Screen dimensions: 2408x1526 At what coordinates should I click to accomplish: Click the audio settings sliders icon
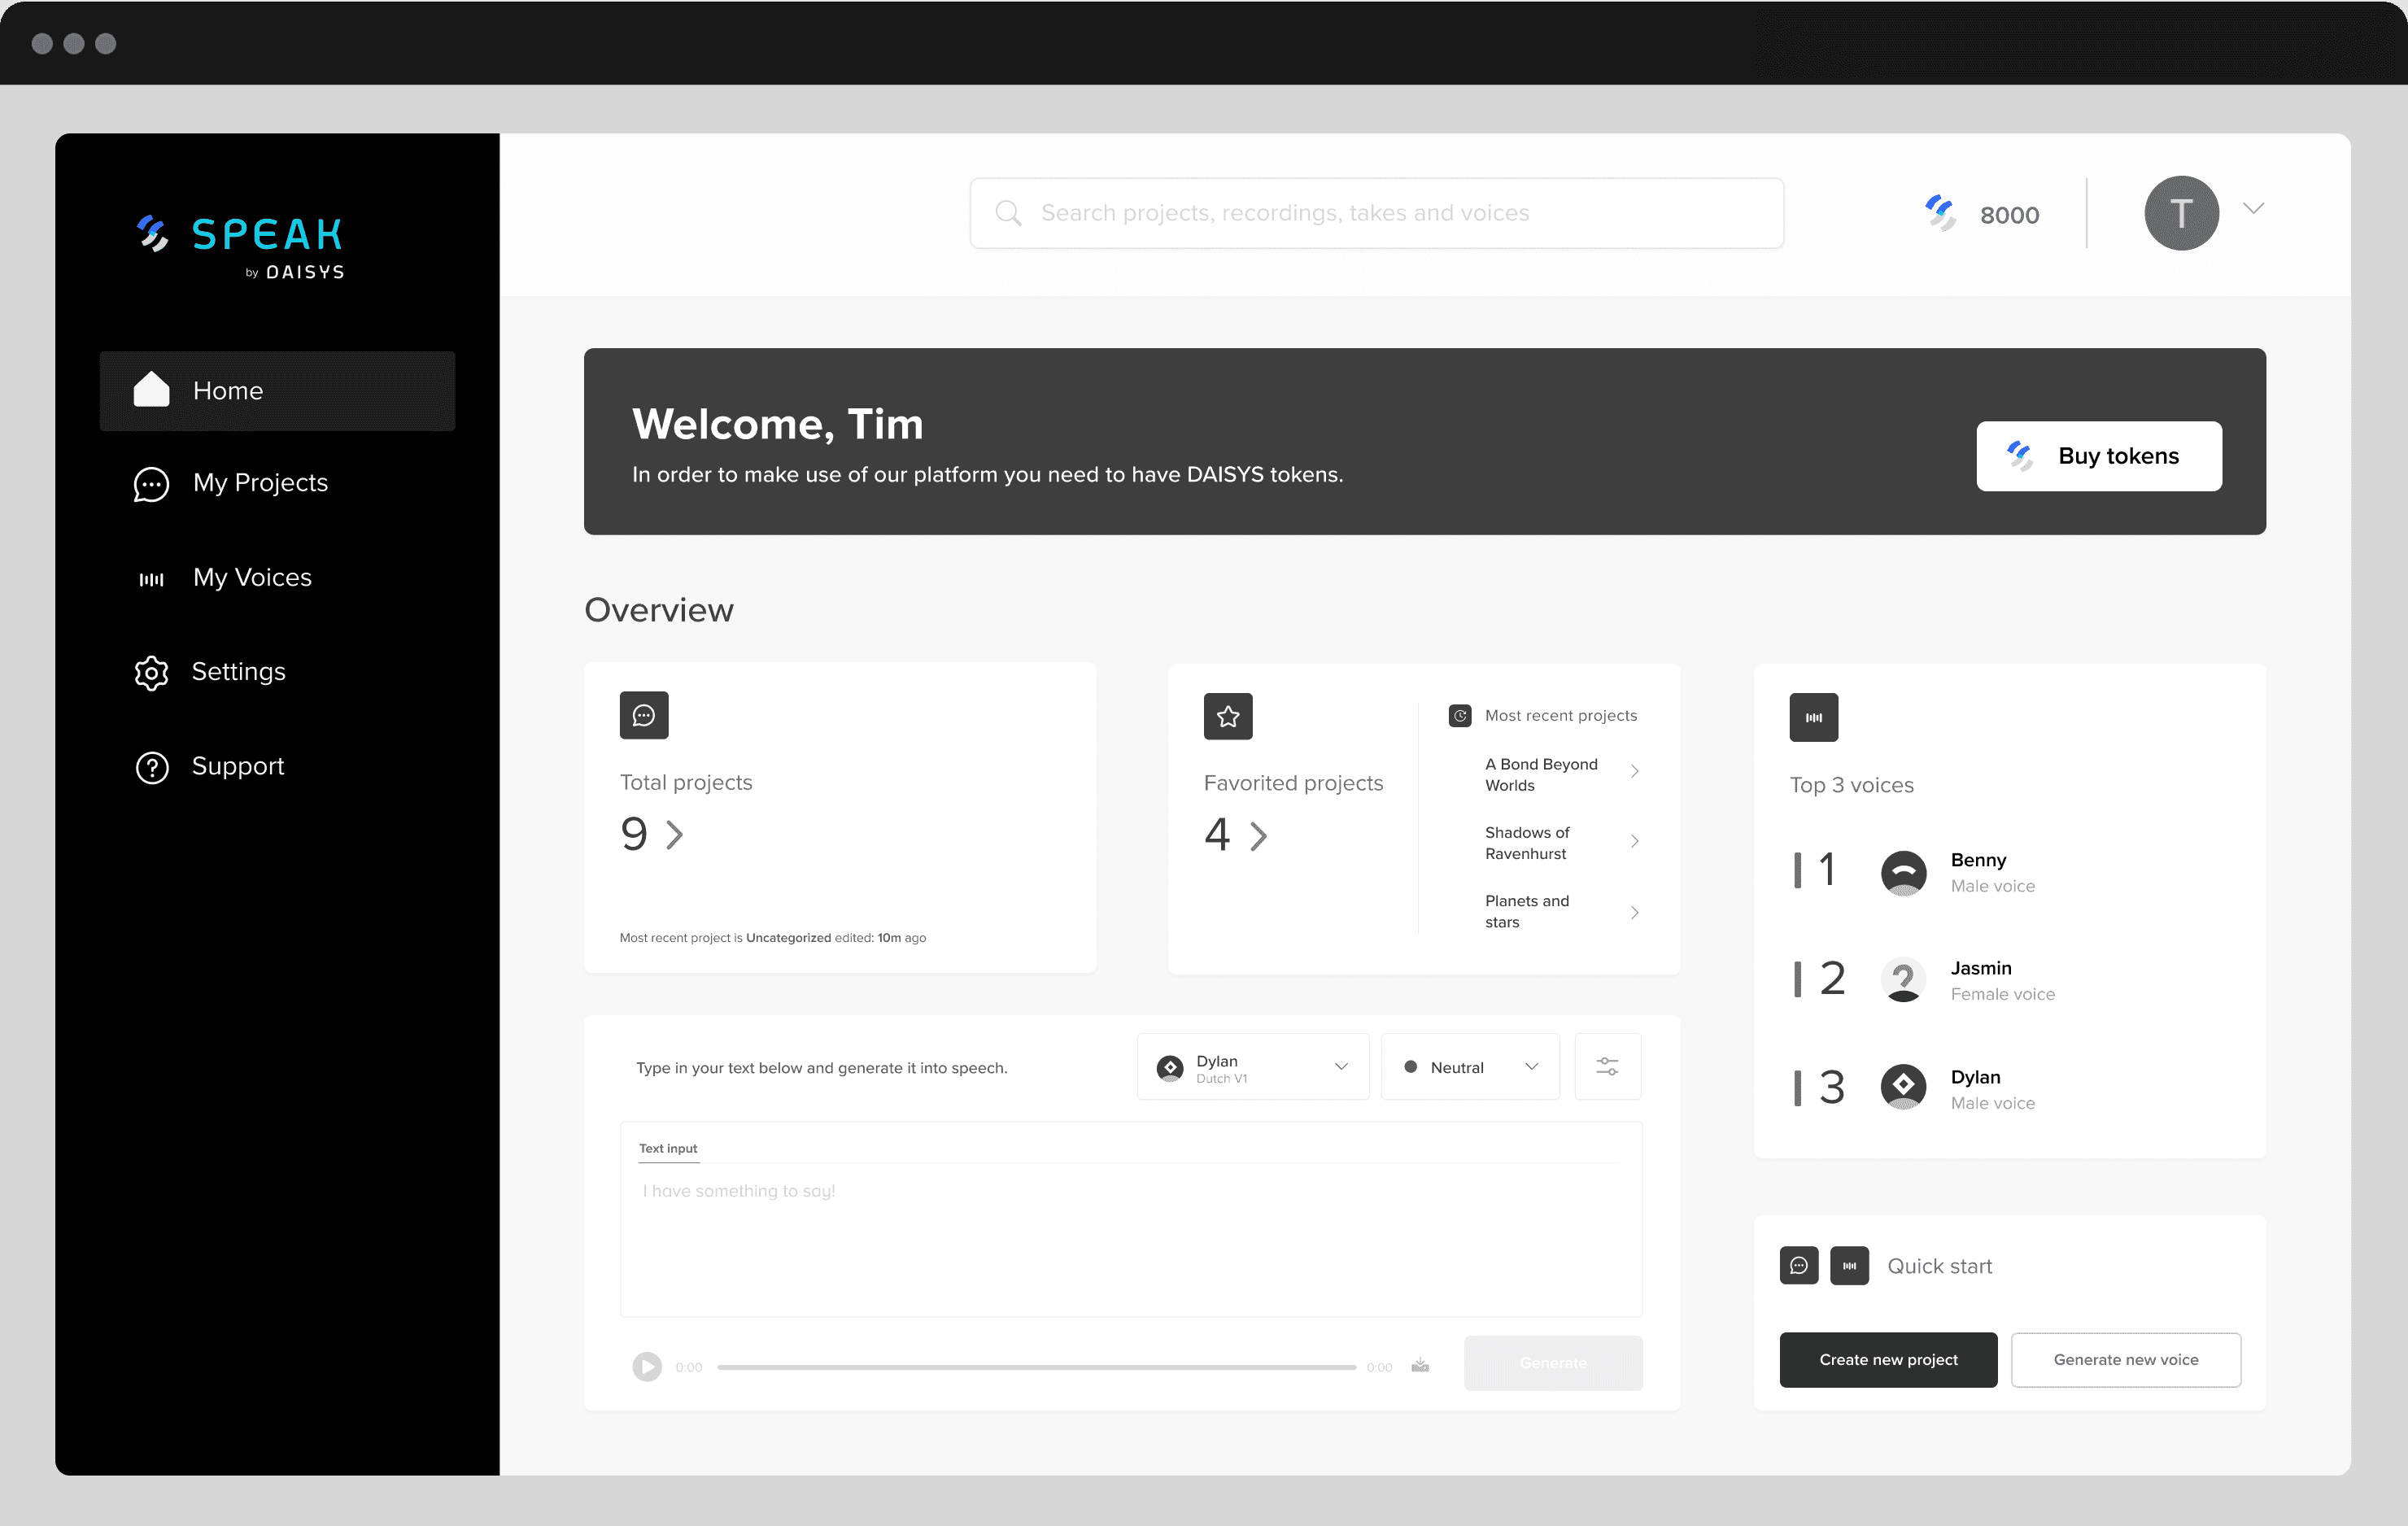coord(1607,1066)
